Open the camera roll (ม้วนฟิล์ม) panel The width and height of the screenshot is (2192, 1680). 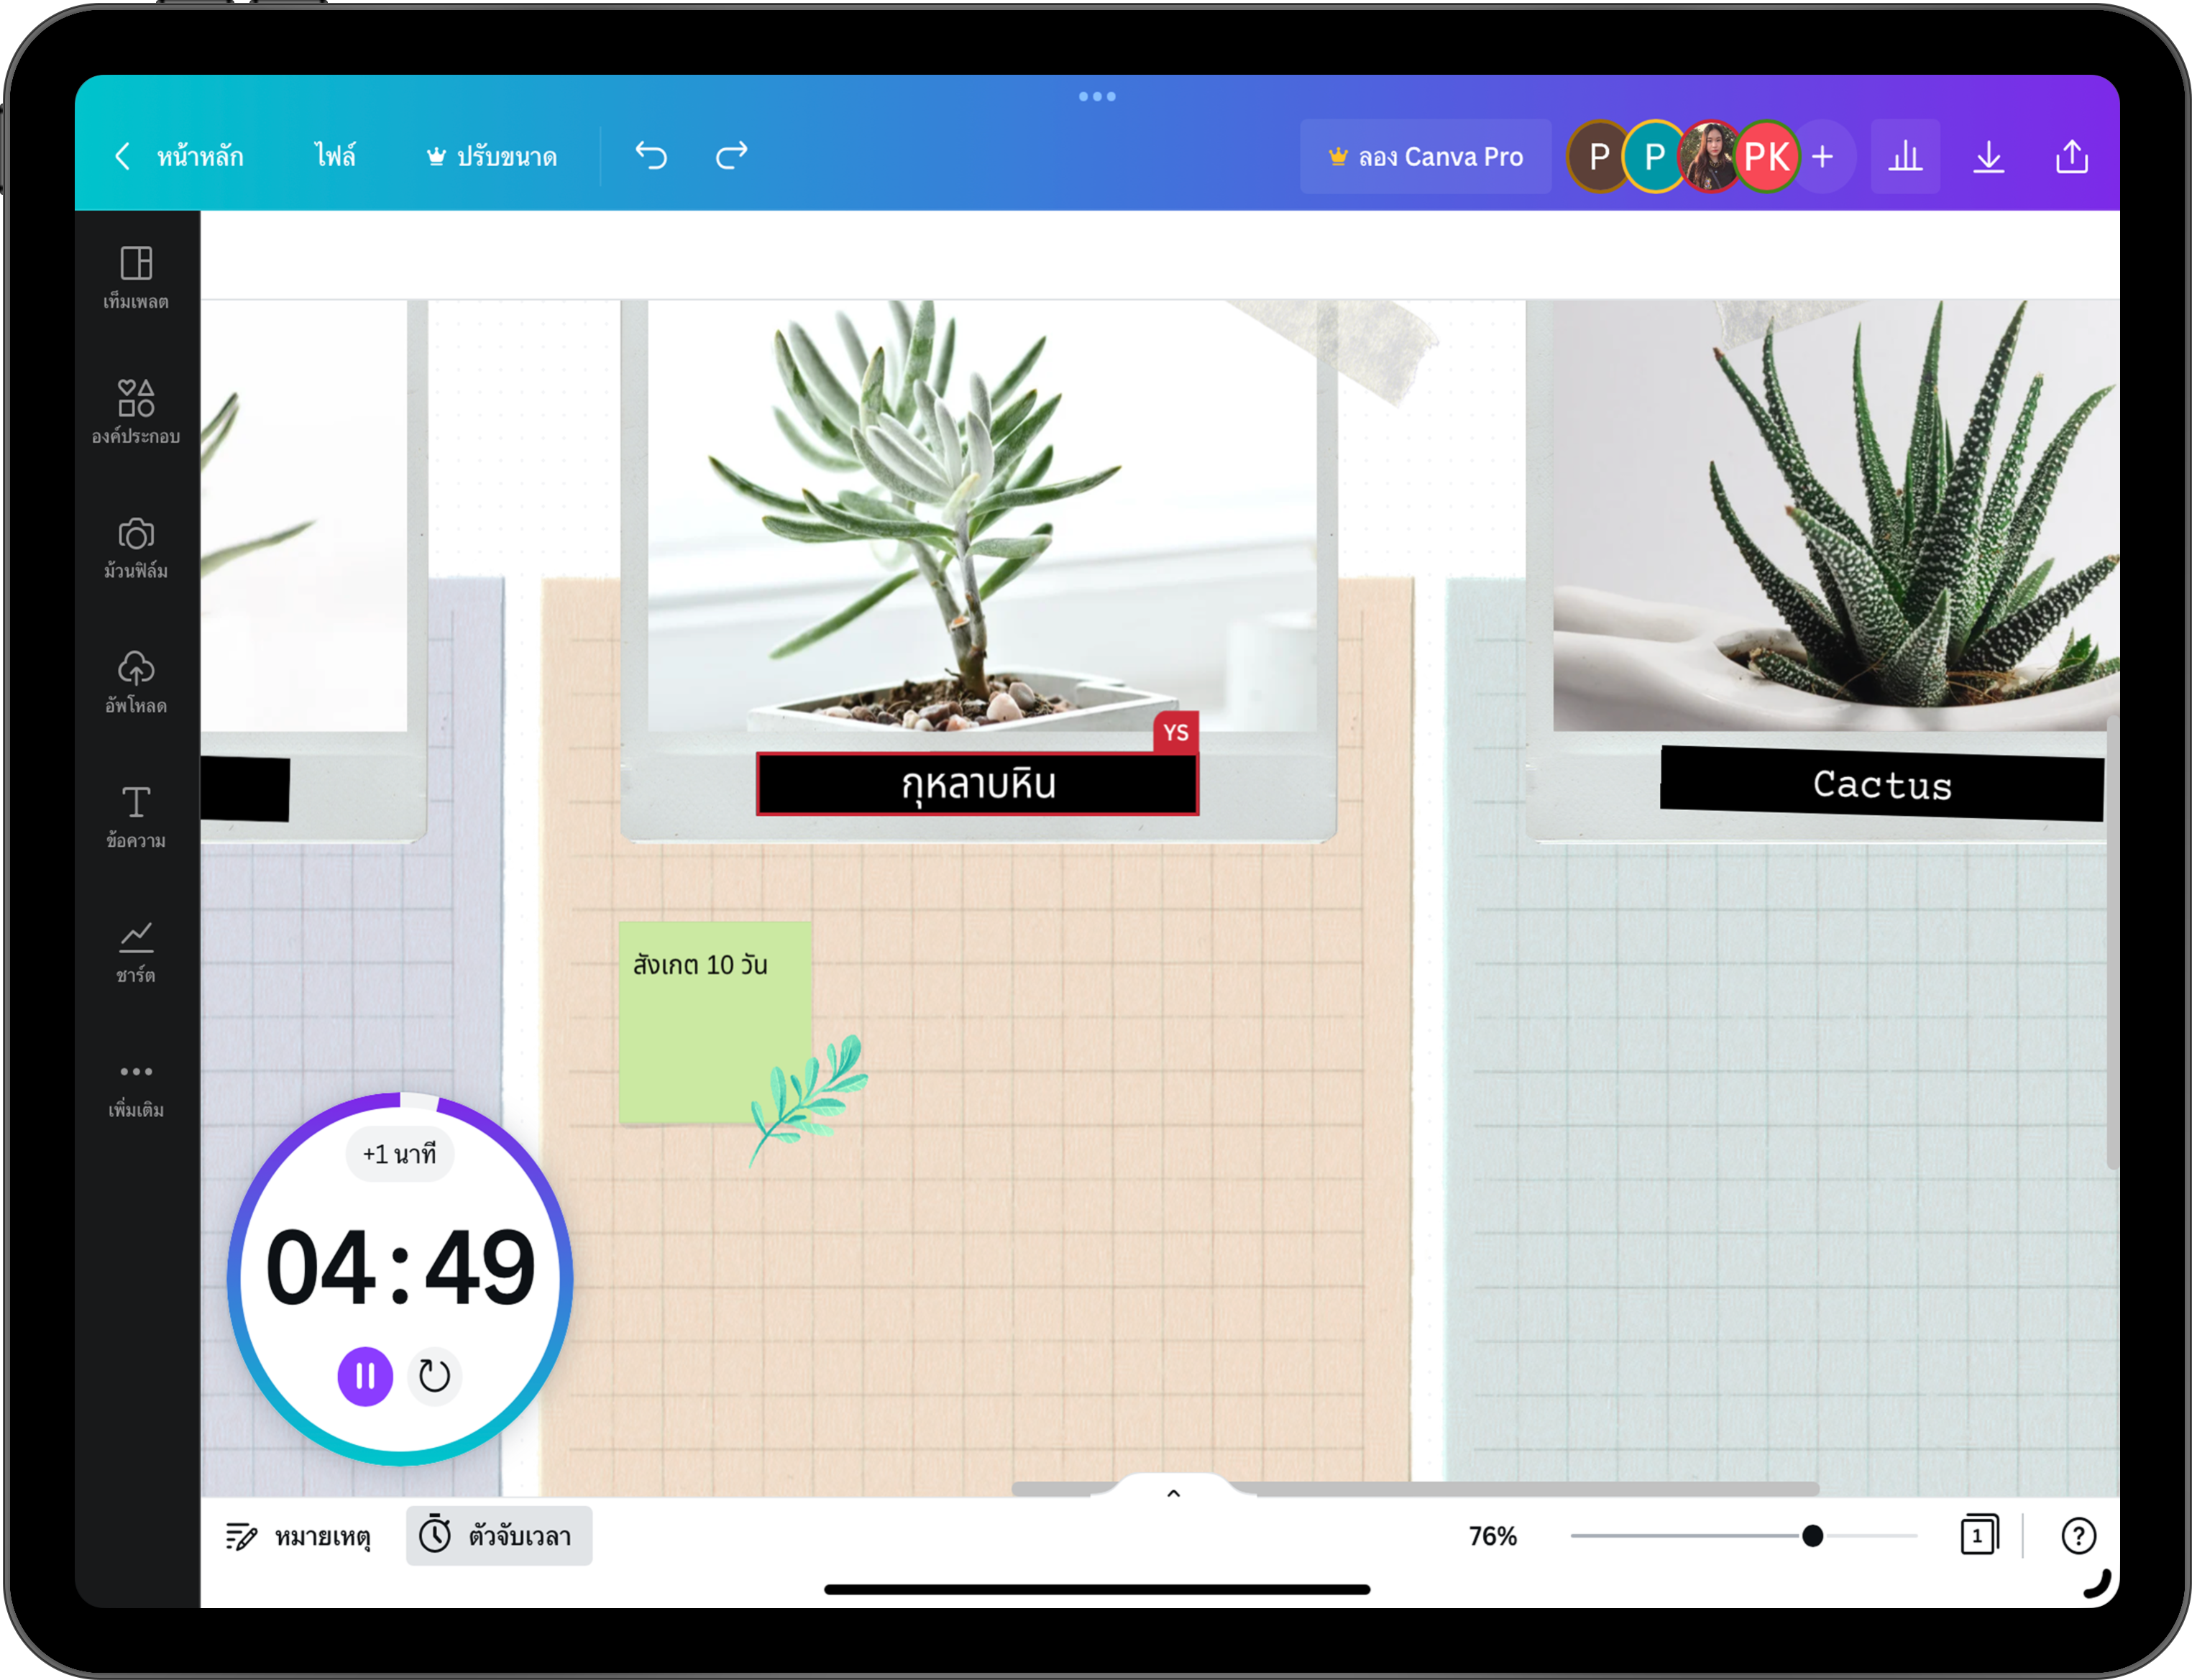tap(136, 546)
